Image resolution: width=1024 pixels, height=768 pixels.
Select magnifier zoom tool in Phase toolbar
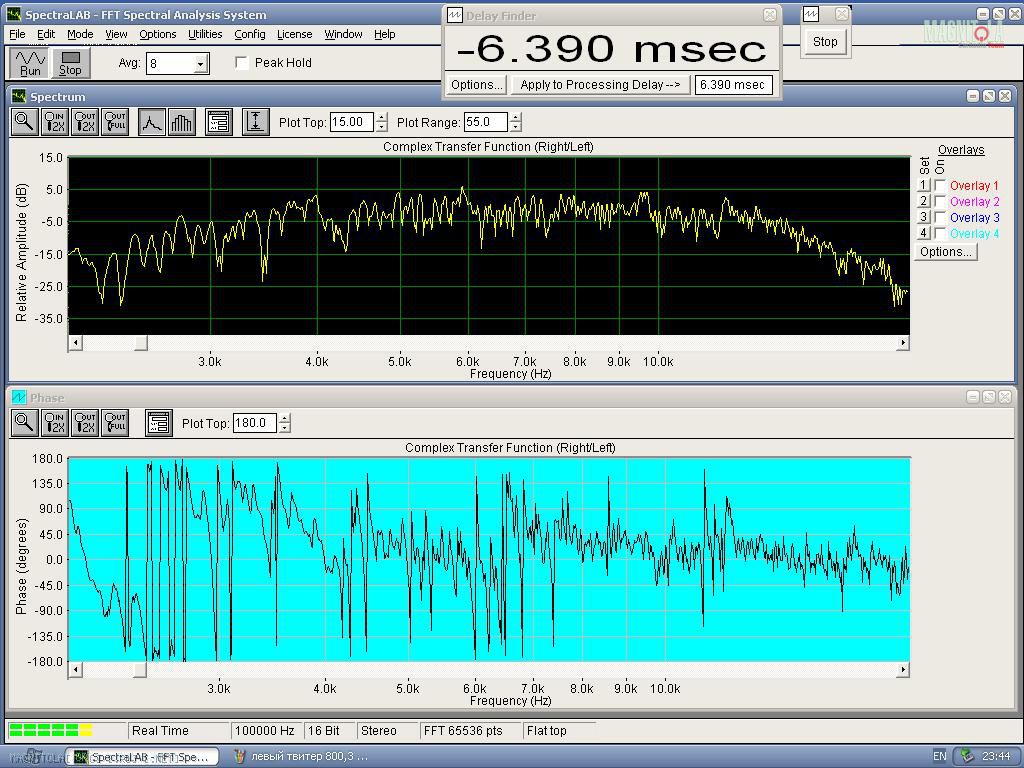click(24, 423)
